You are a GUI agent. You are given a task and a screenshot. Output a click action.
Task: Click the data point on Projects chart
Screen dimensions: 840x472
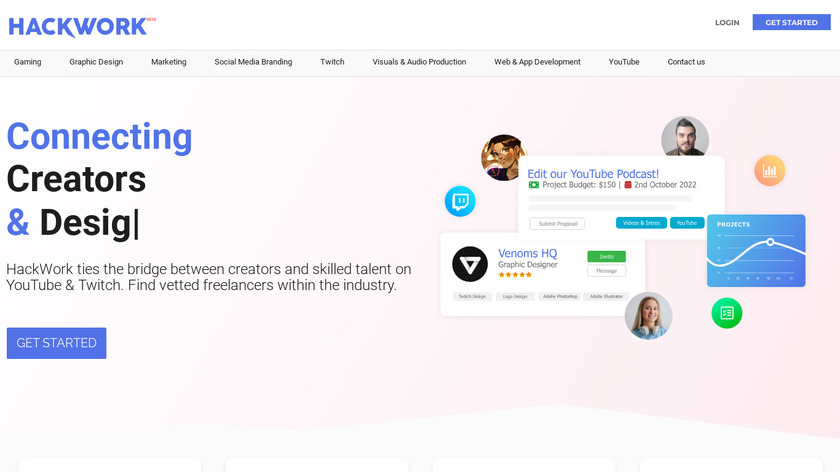[770, 242]
